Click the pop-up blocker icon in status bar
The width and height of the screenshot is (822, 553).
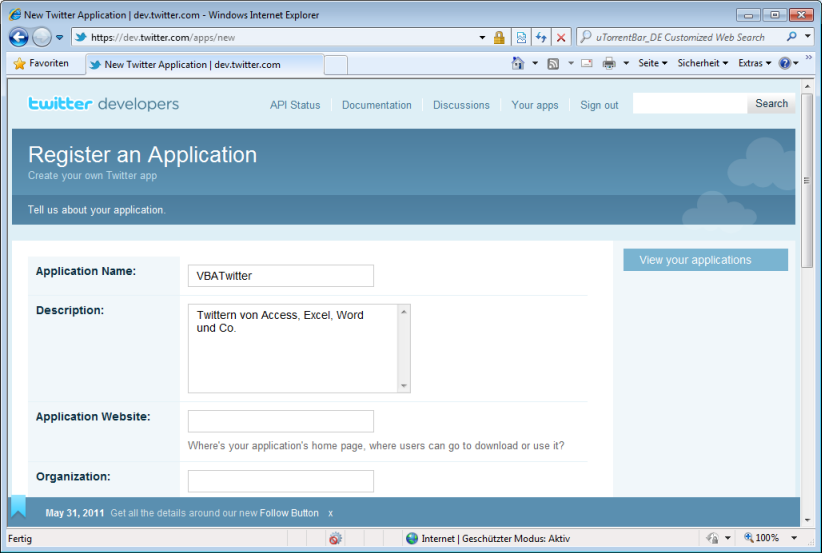tap(335, 538)
